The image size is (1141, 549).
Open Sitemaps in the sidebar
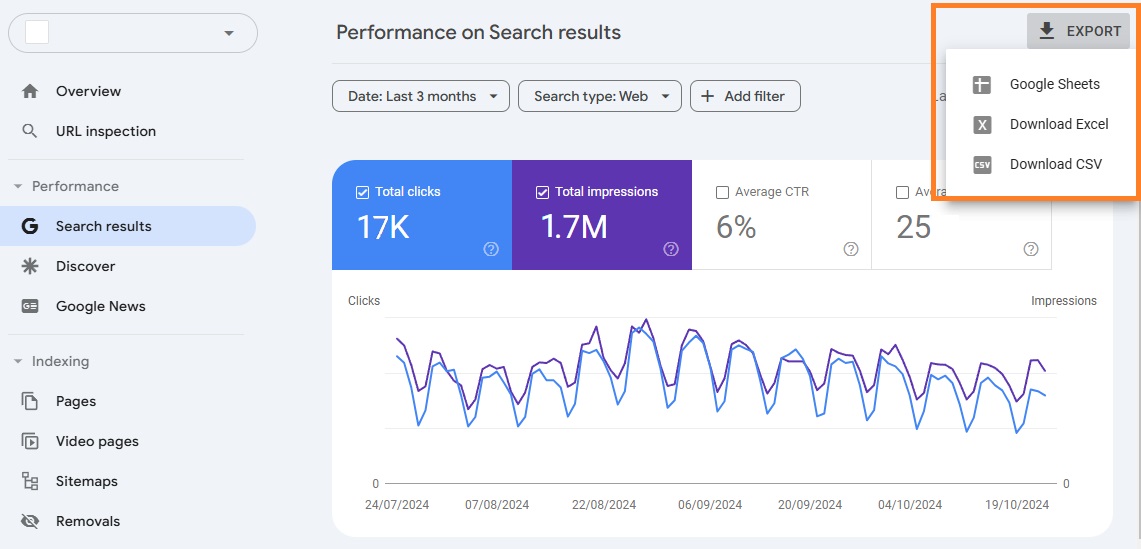(x=87, y=481)
